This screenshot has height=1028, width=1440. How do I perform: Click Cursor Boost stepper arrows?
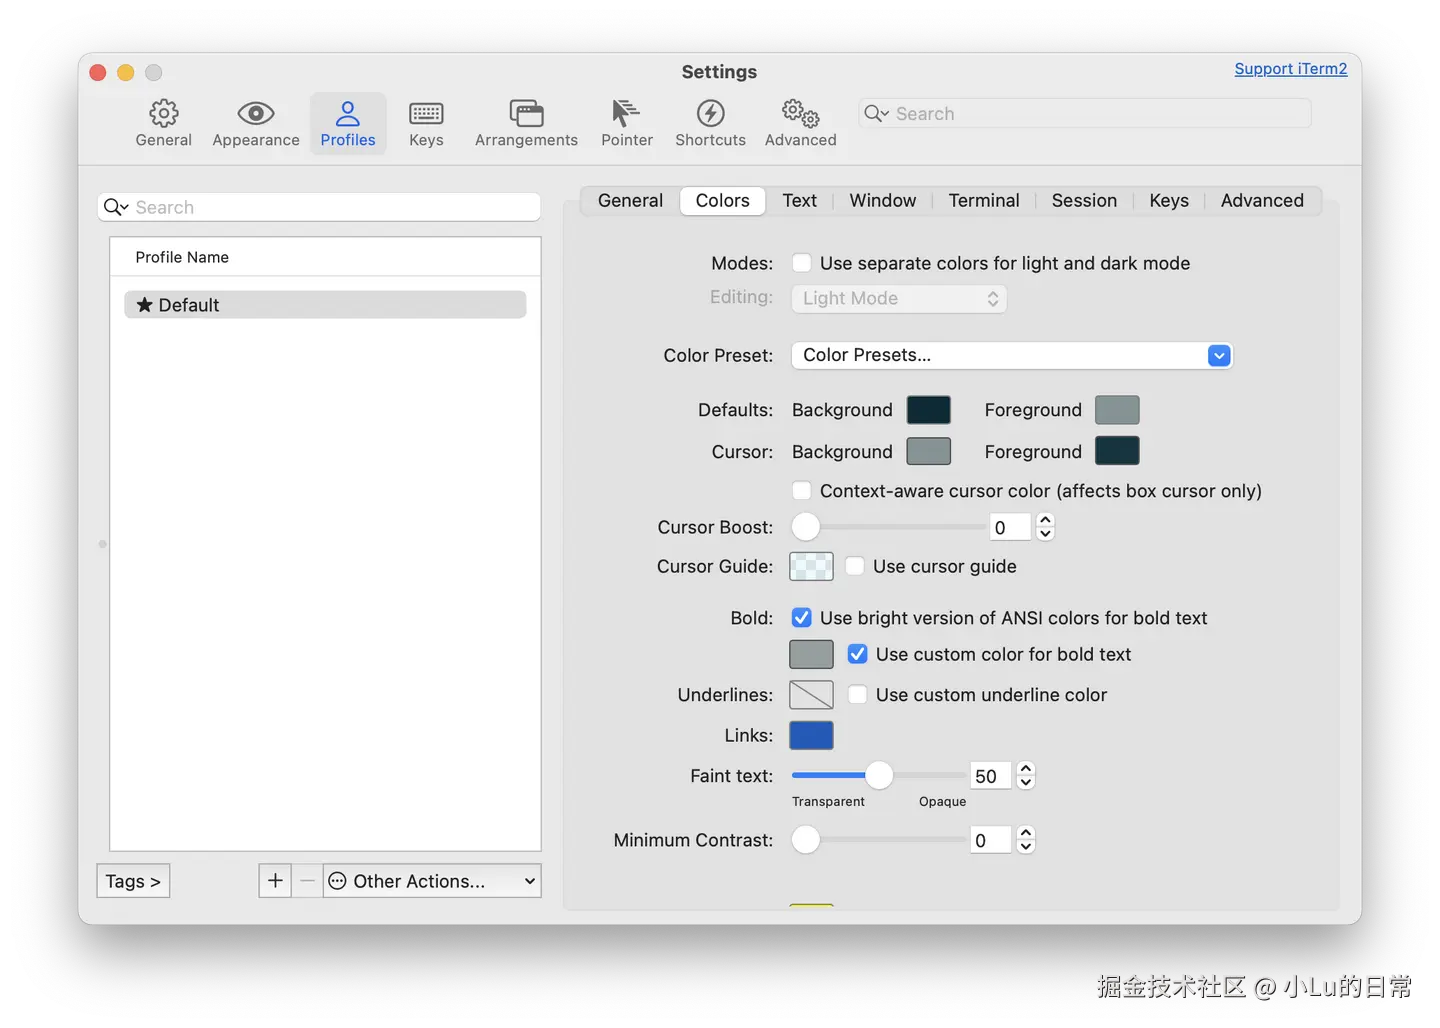1045,527
